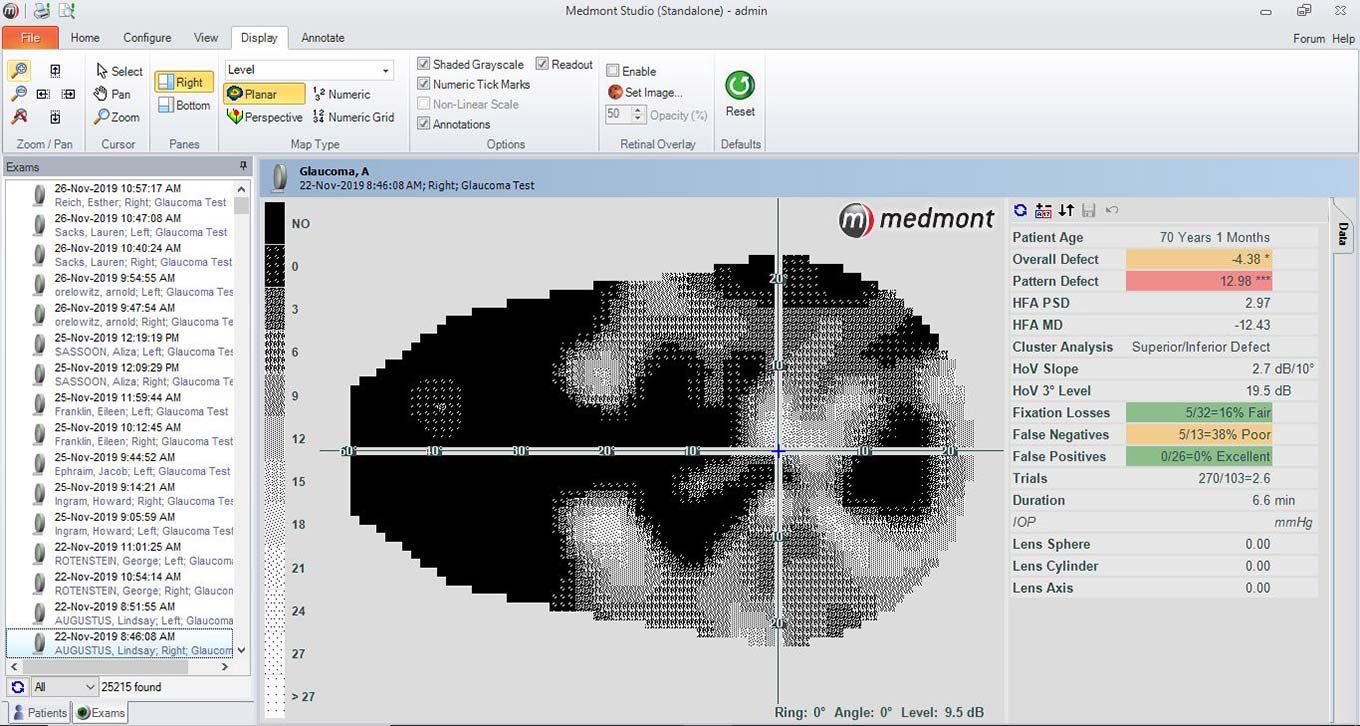
Task: Switch to Numeric Grid map view
Action: coord(353,117)
